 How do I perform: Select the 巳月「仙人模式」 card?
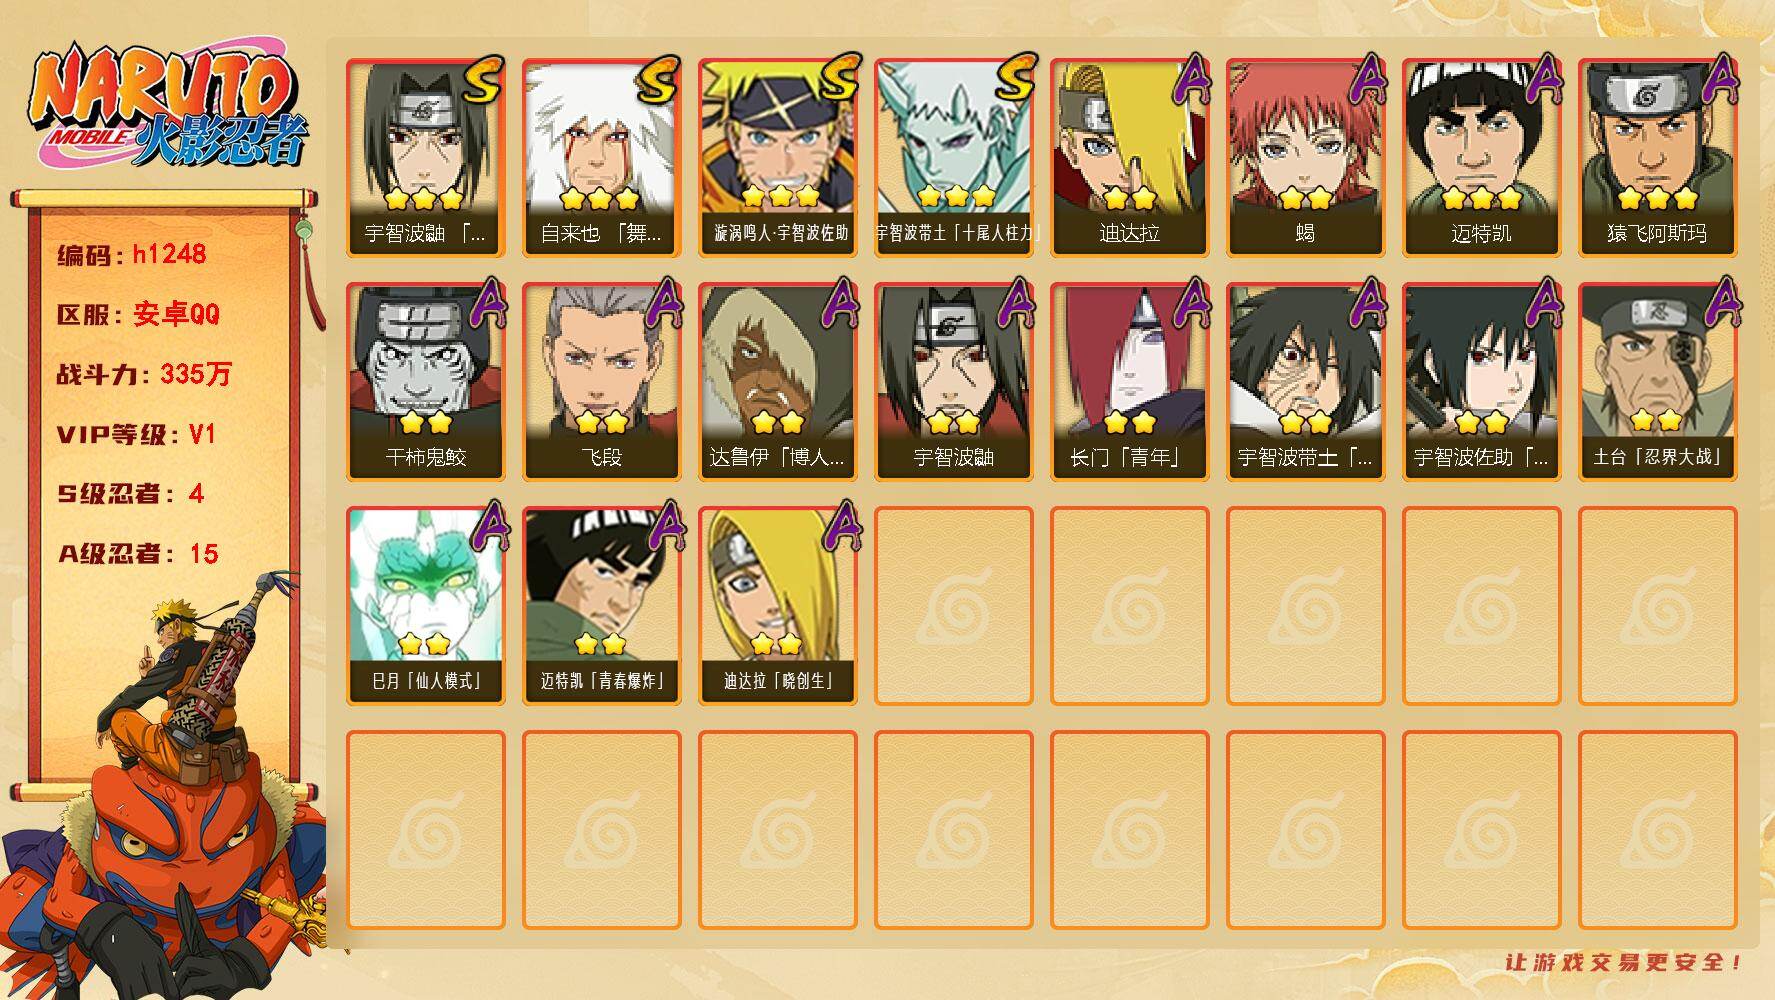tap(425, 606)
